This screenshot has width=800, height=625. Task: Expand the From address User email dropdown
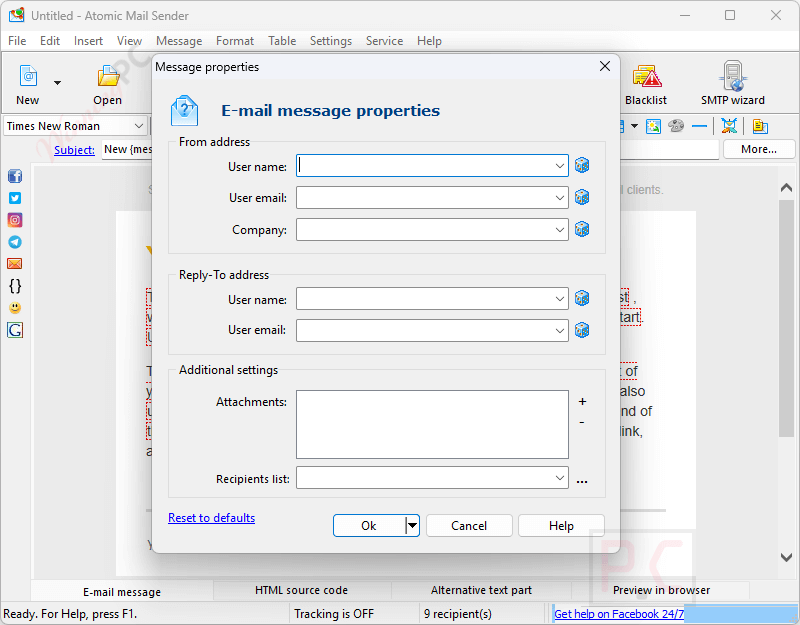tap(560, 197)
